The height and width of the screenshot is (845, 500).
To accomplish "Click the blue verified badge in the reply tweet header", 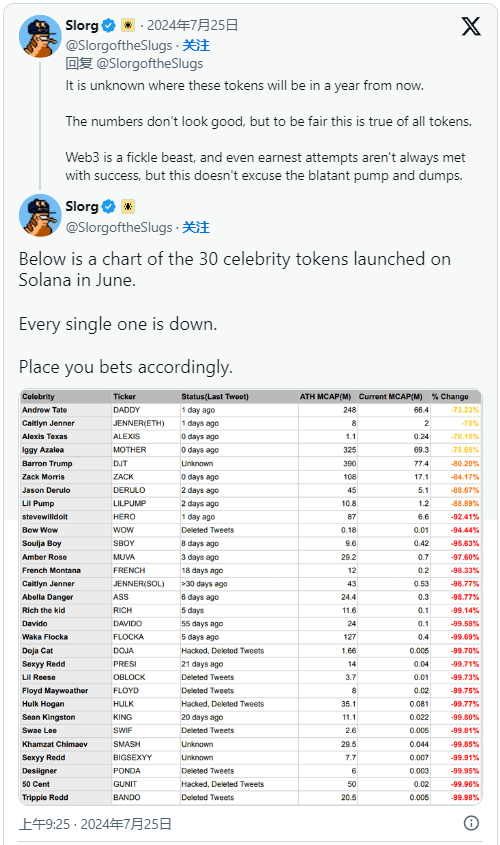I will [x=109, y=25].
